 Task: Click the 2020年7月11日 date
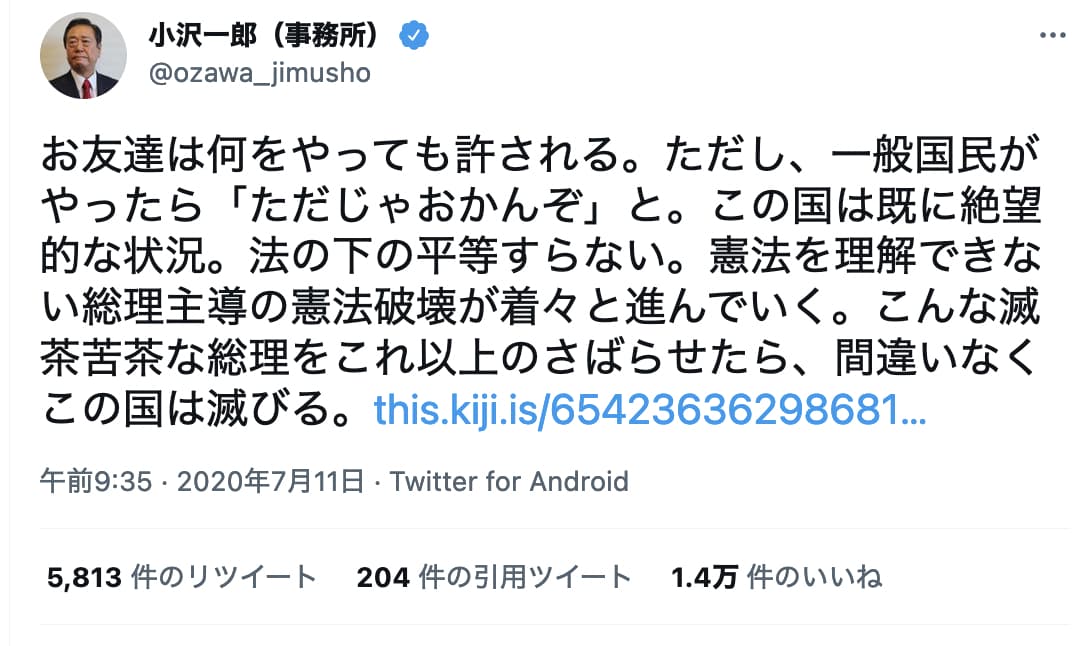click(x=270, y=482)
